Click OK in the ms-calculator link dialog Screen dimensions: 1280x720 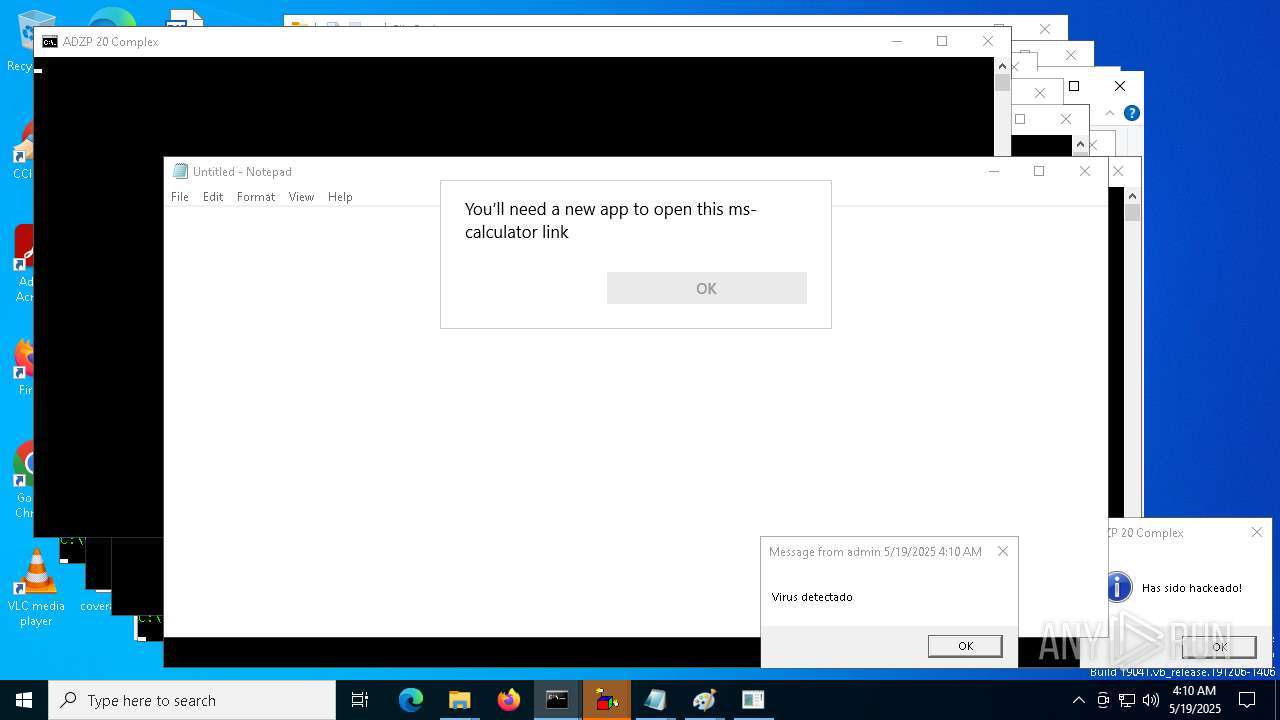click(706, 288)
